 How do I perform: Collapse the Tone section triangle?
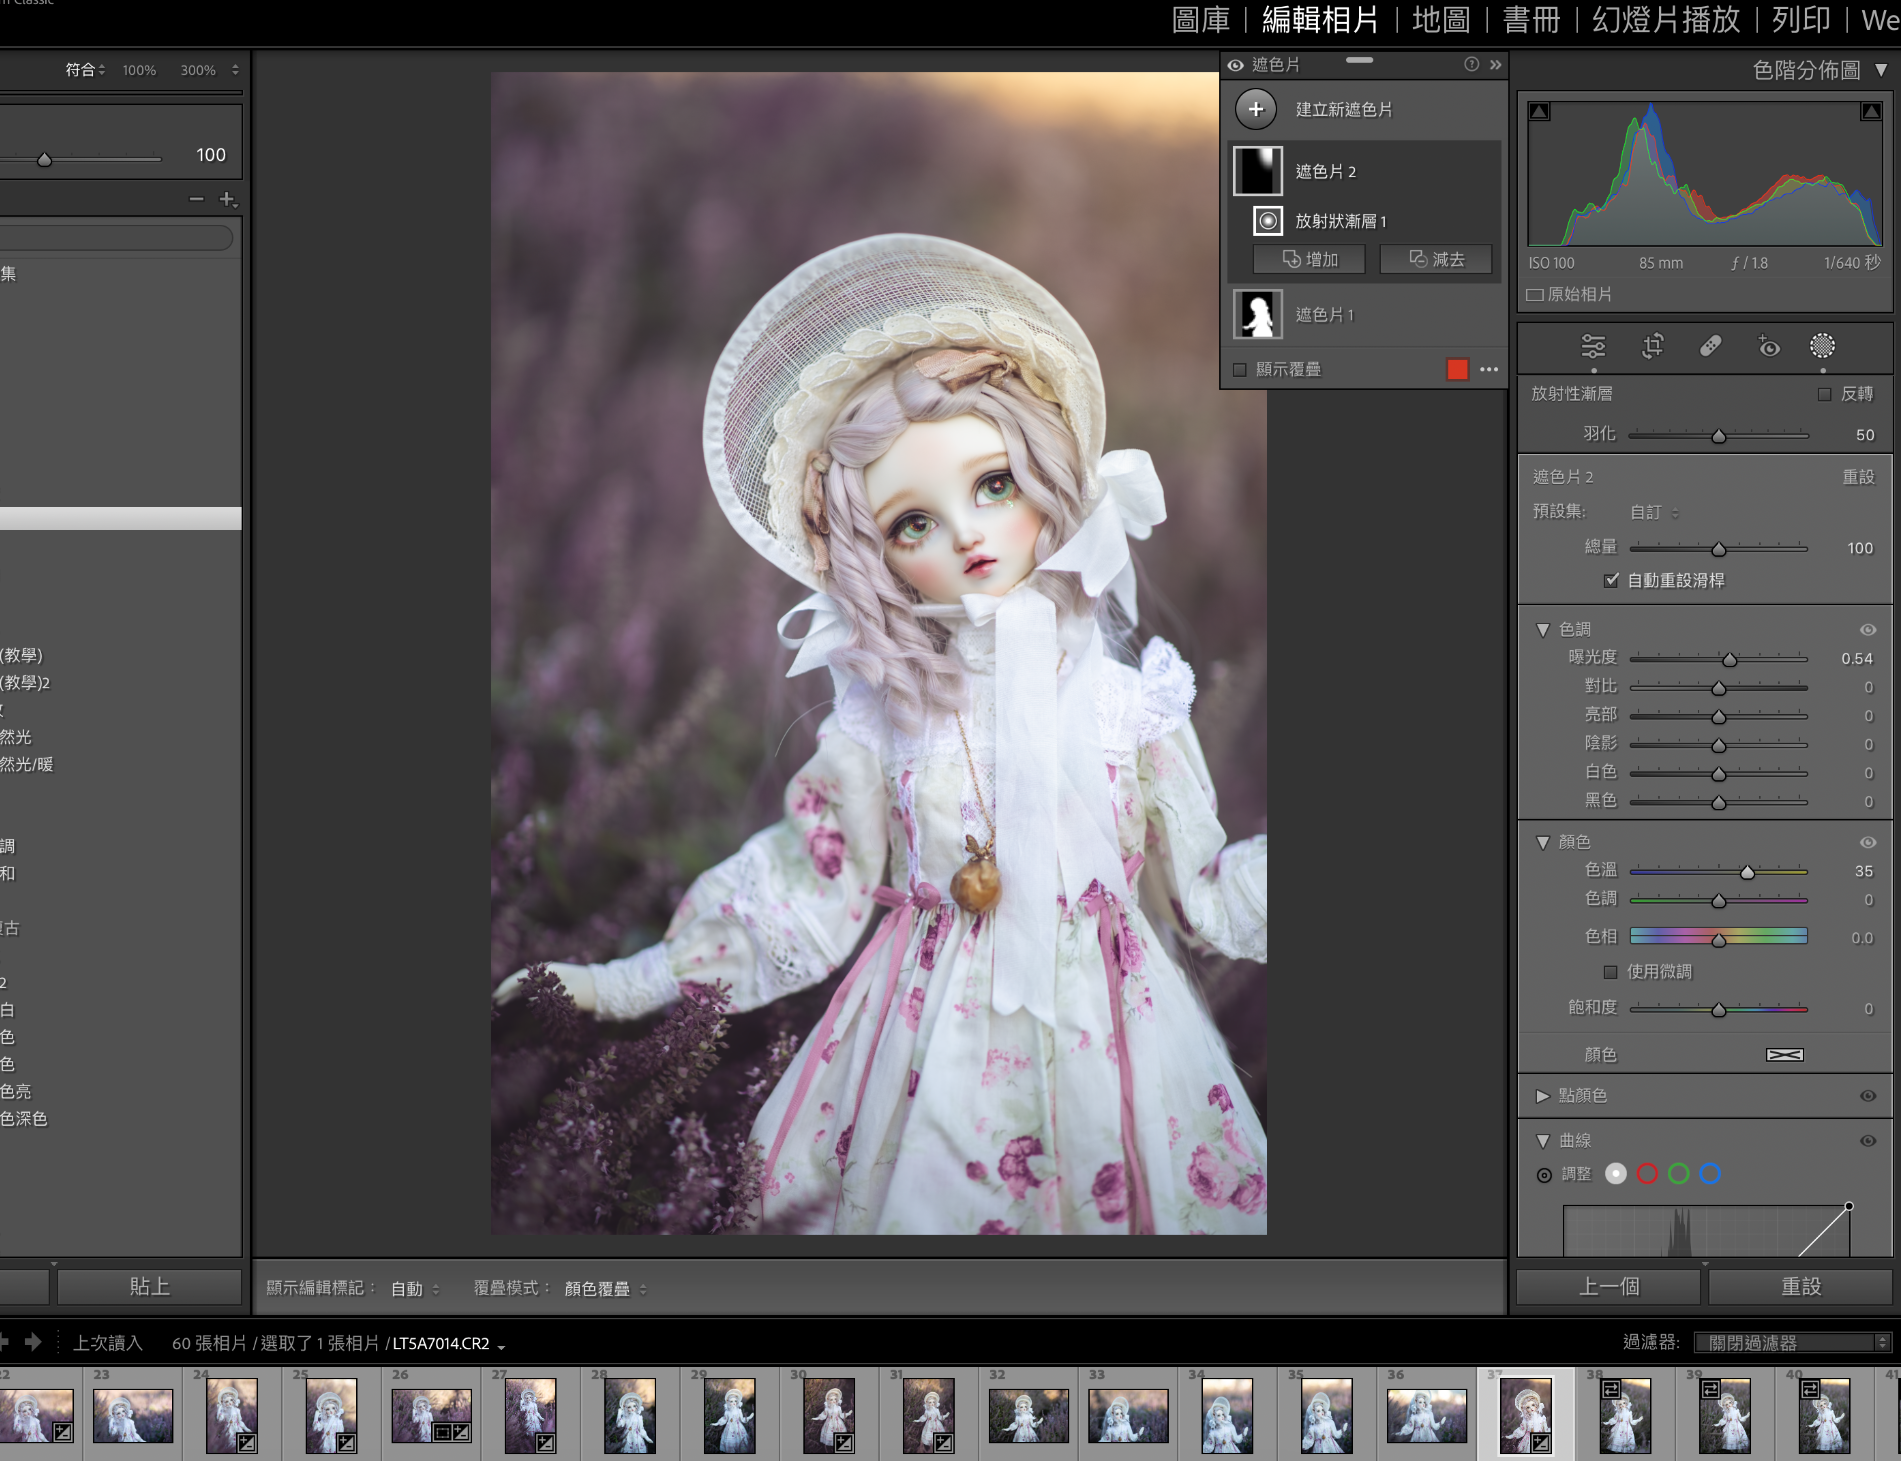[1542, 630]
